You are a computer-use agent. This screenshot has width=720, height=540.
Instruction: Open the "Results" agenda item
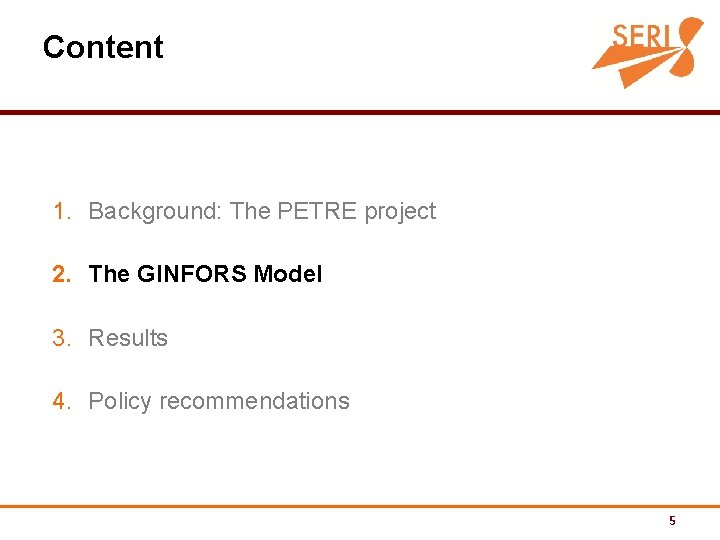(x=128, y=338)
